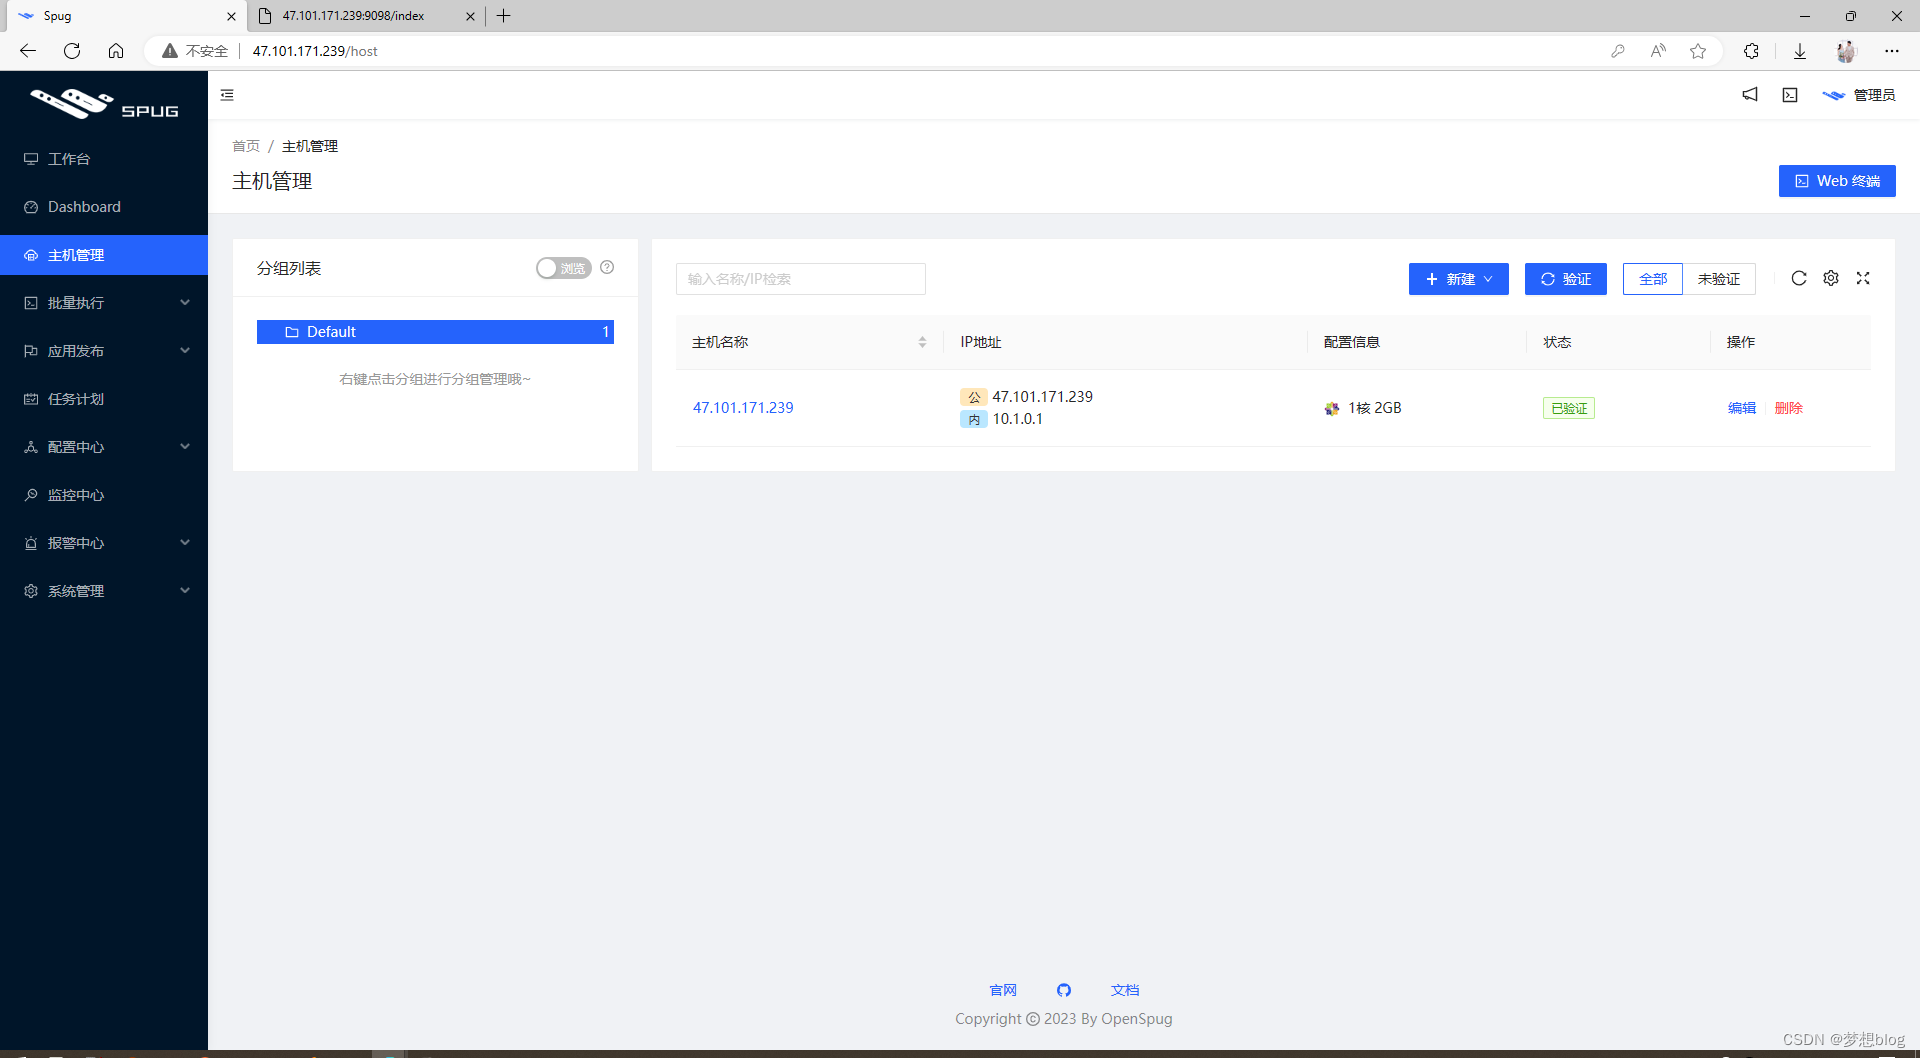Click 编辑 for host 47.101.171.239

[x=1742, y=408]
